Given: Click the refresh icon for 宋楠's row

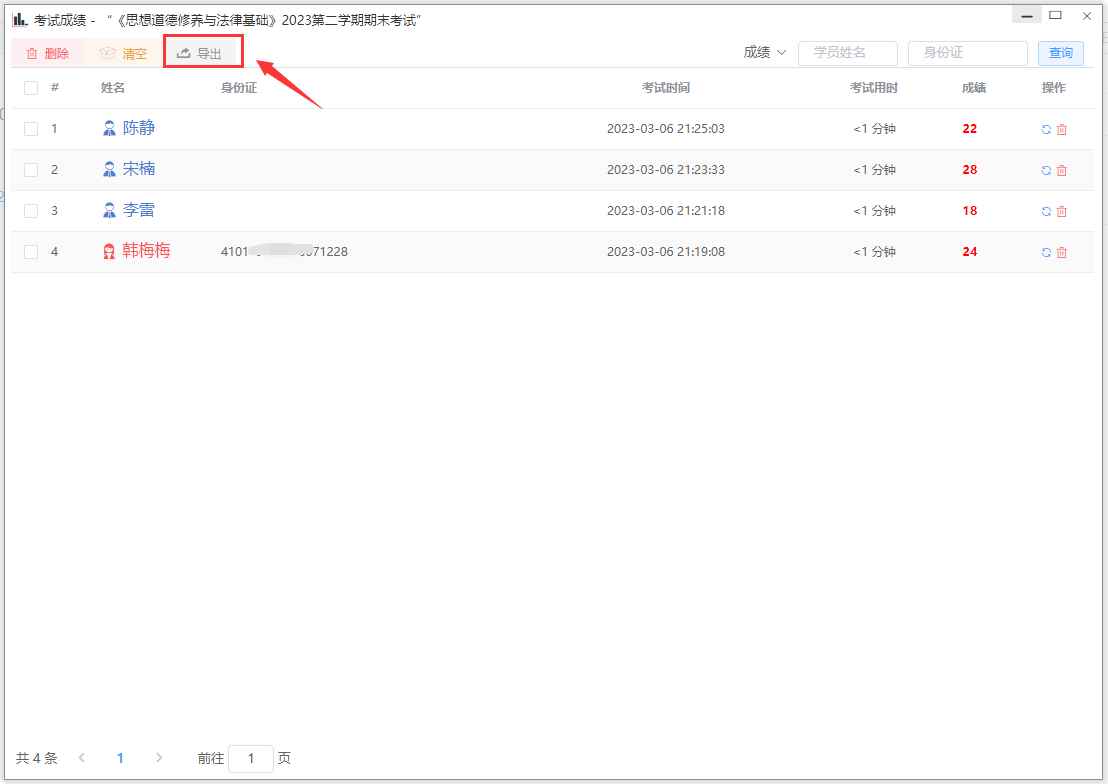Looking at the screenshot, I should pos(1046,170).
